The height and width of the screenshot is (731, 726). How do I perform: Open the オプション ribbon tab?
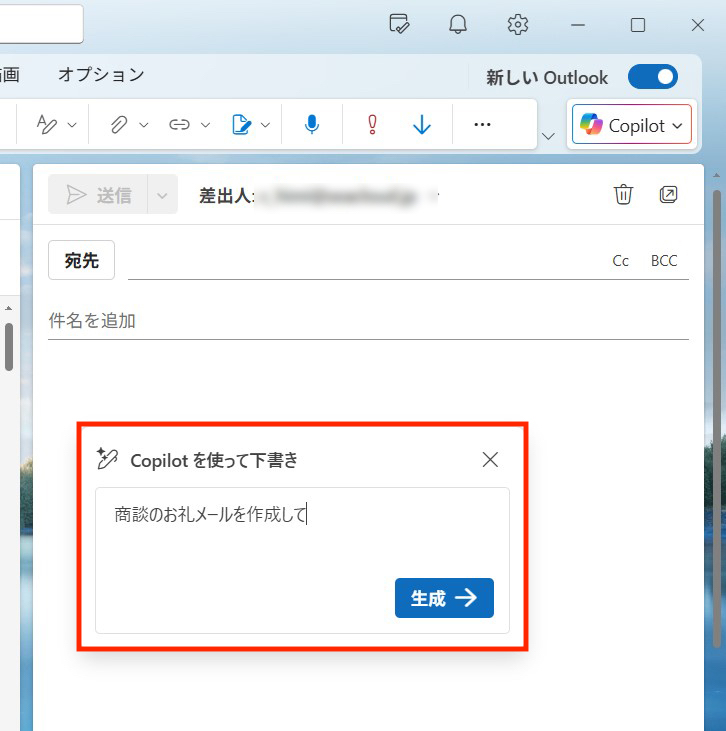101,75
